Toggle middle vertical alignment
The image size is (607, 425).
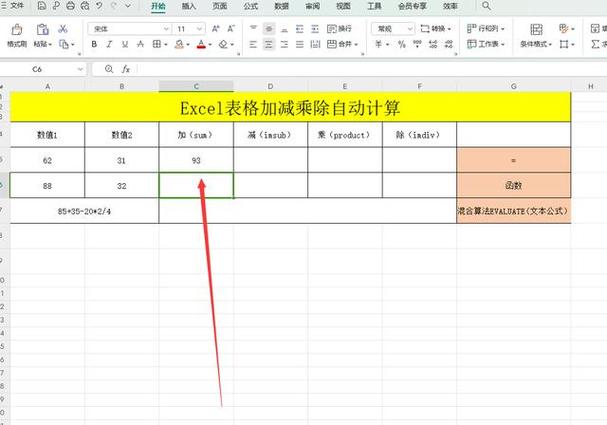tap(269, 29)
